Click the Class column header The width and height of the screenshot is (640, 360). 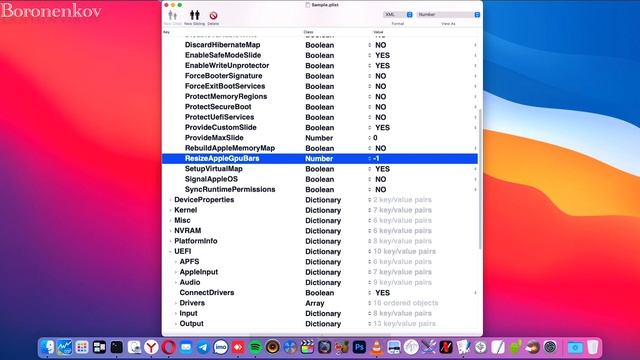coord(308,32)
